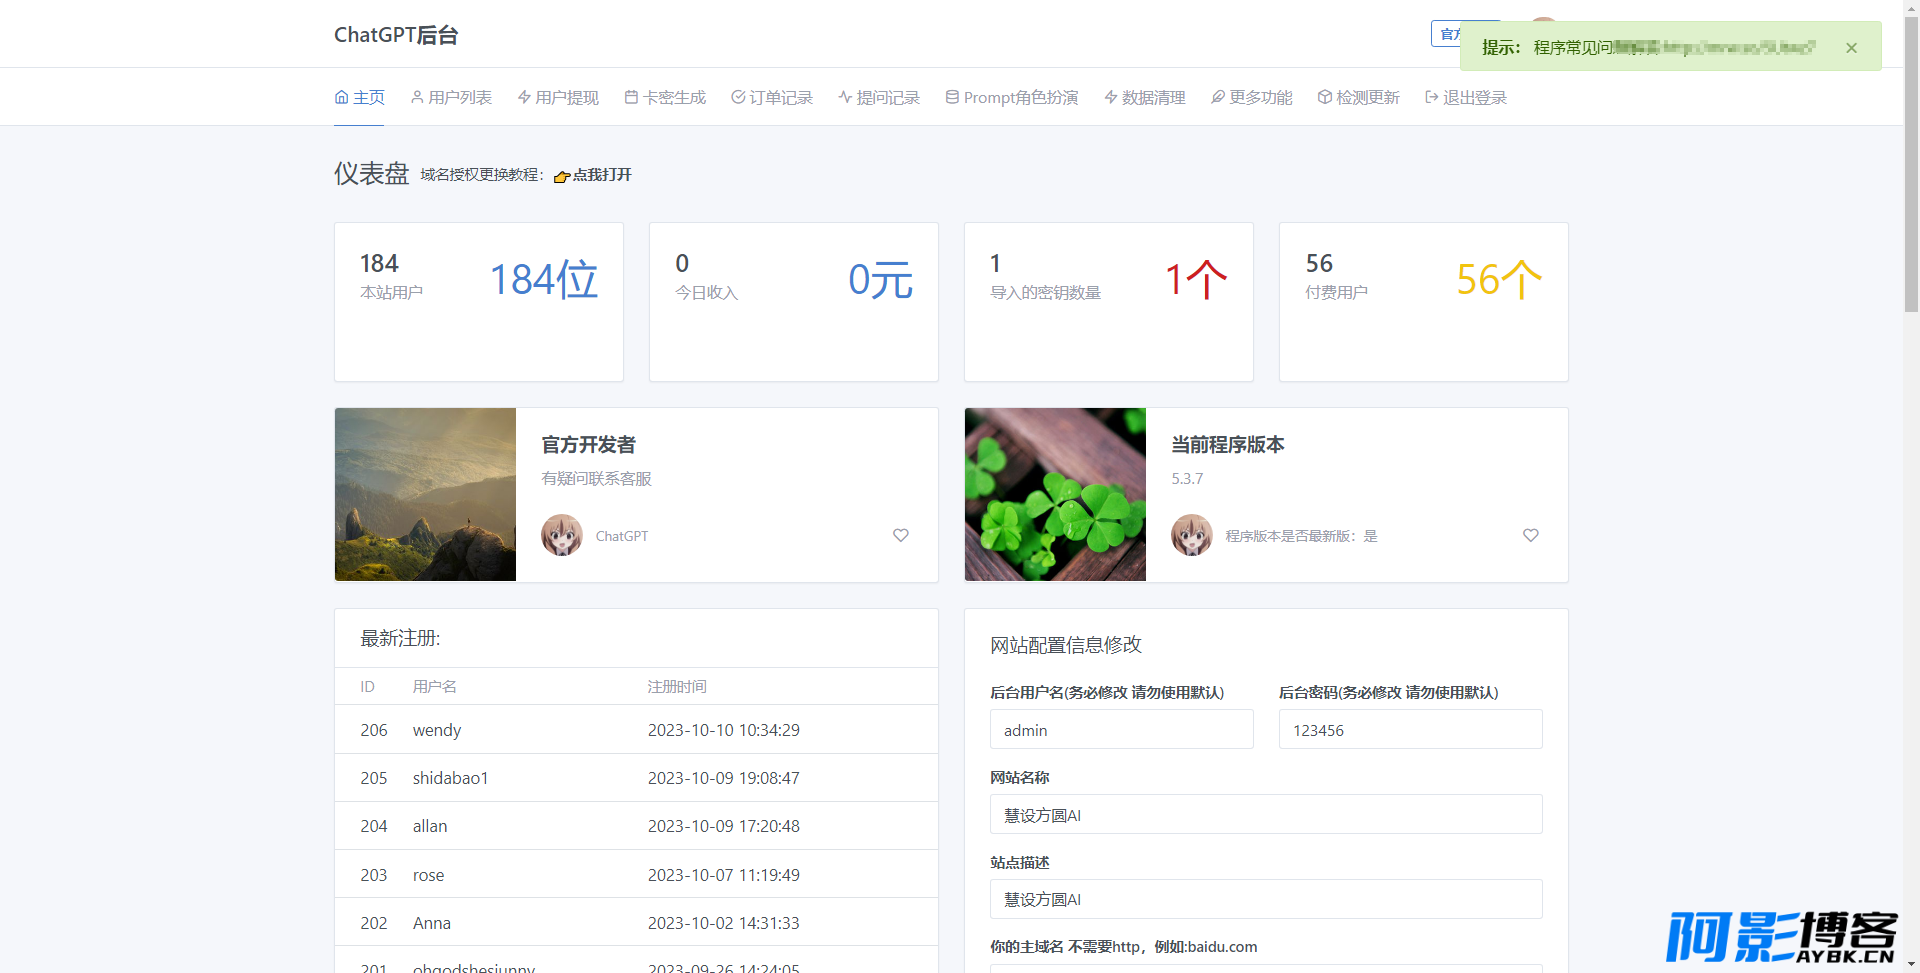This screenshot has height=973, width=1920.
Task: Click the 今日收入 0元 card
Action: [x=794, y=302]
